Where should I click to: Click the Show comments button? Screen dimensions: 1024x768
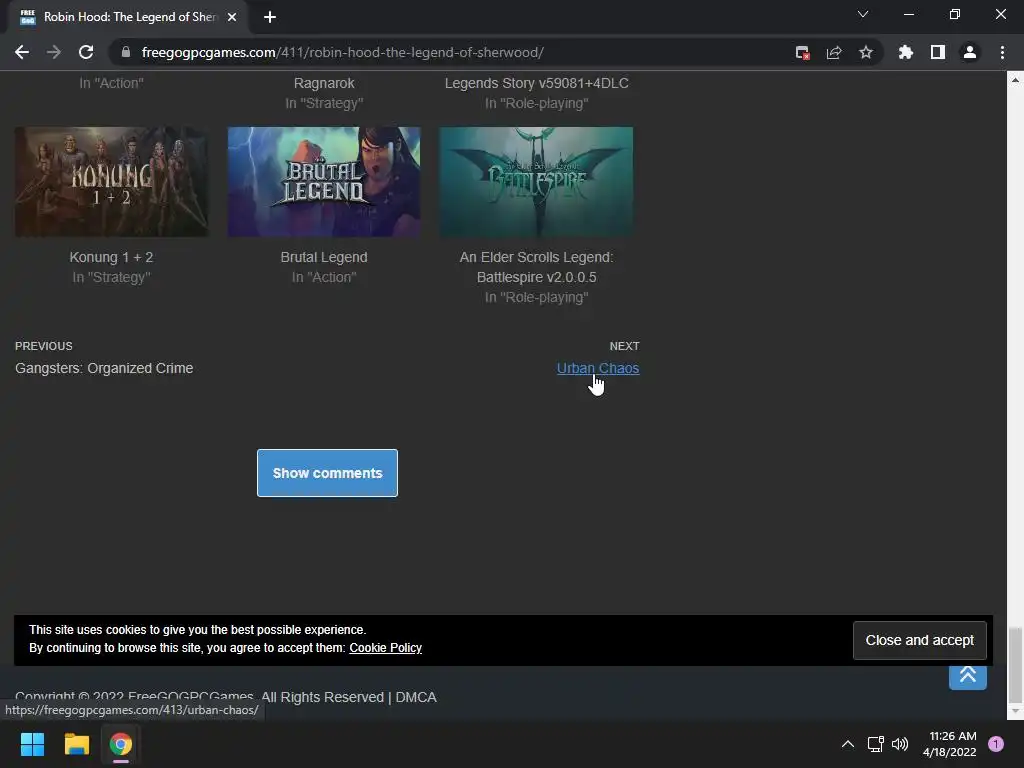(x=327, y=473)
